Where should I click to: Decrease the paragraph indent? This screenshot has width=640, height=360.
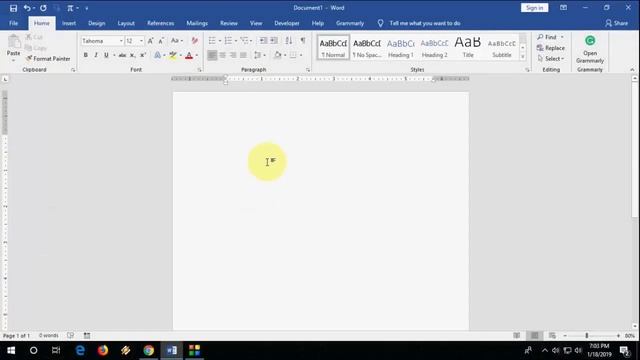[263, 40]
